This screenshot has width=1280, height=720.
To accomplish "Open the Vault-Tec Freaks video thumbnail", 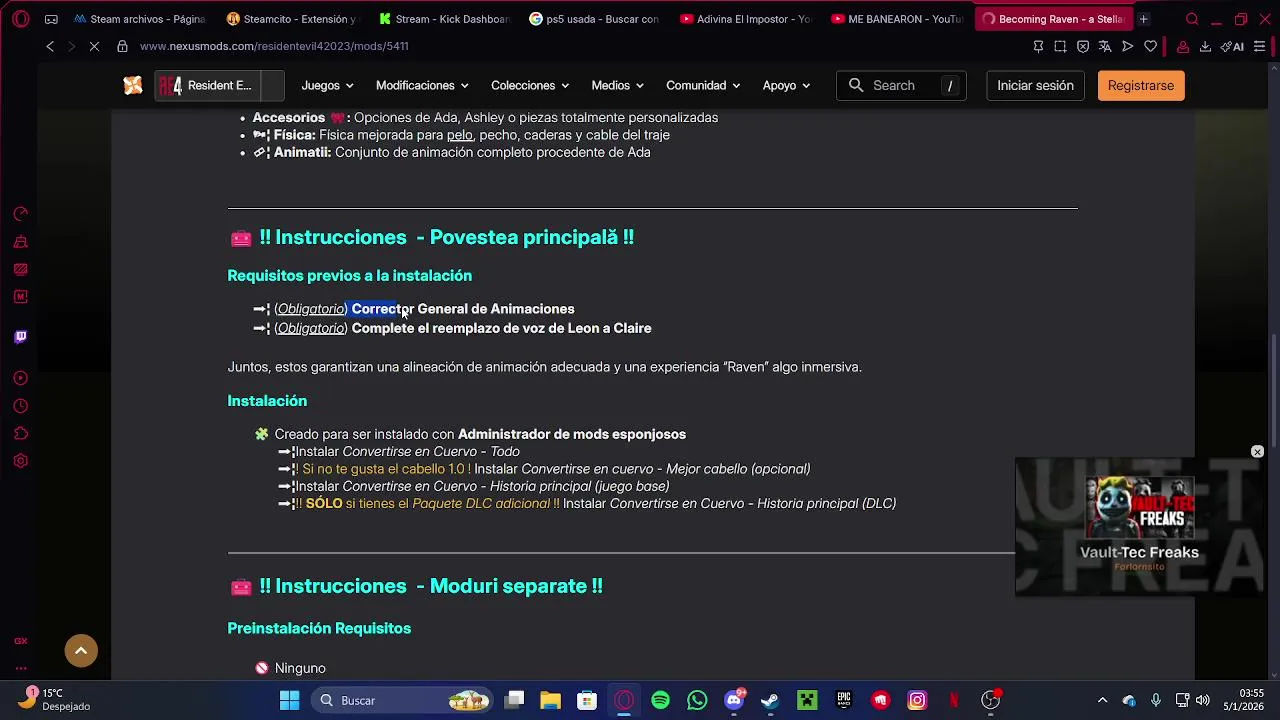I will pos(1140,509).
